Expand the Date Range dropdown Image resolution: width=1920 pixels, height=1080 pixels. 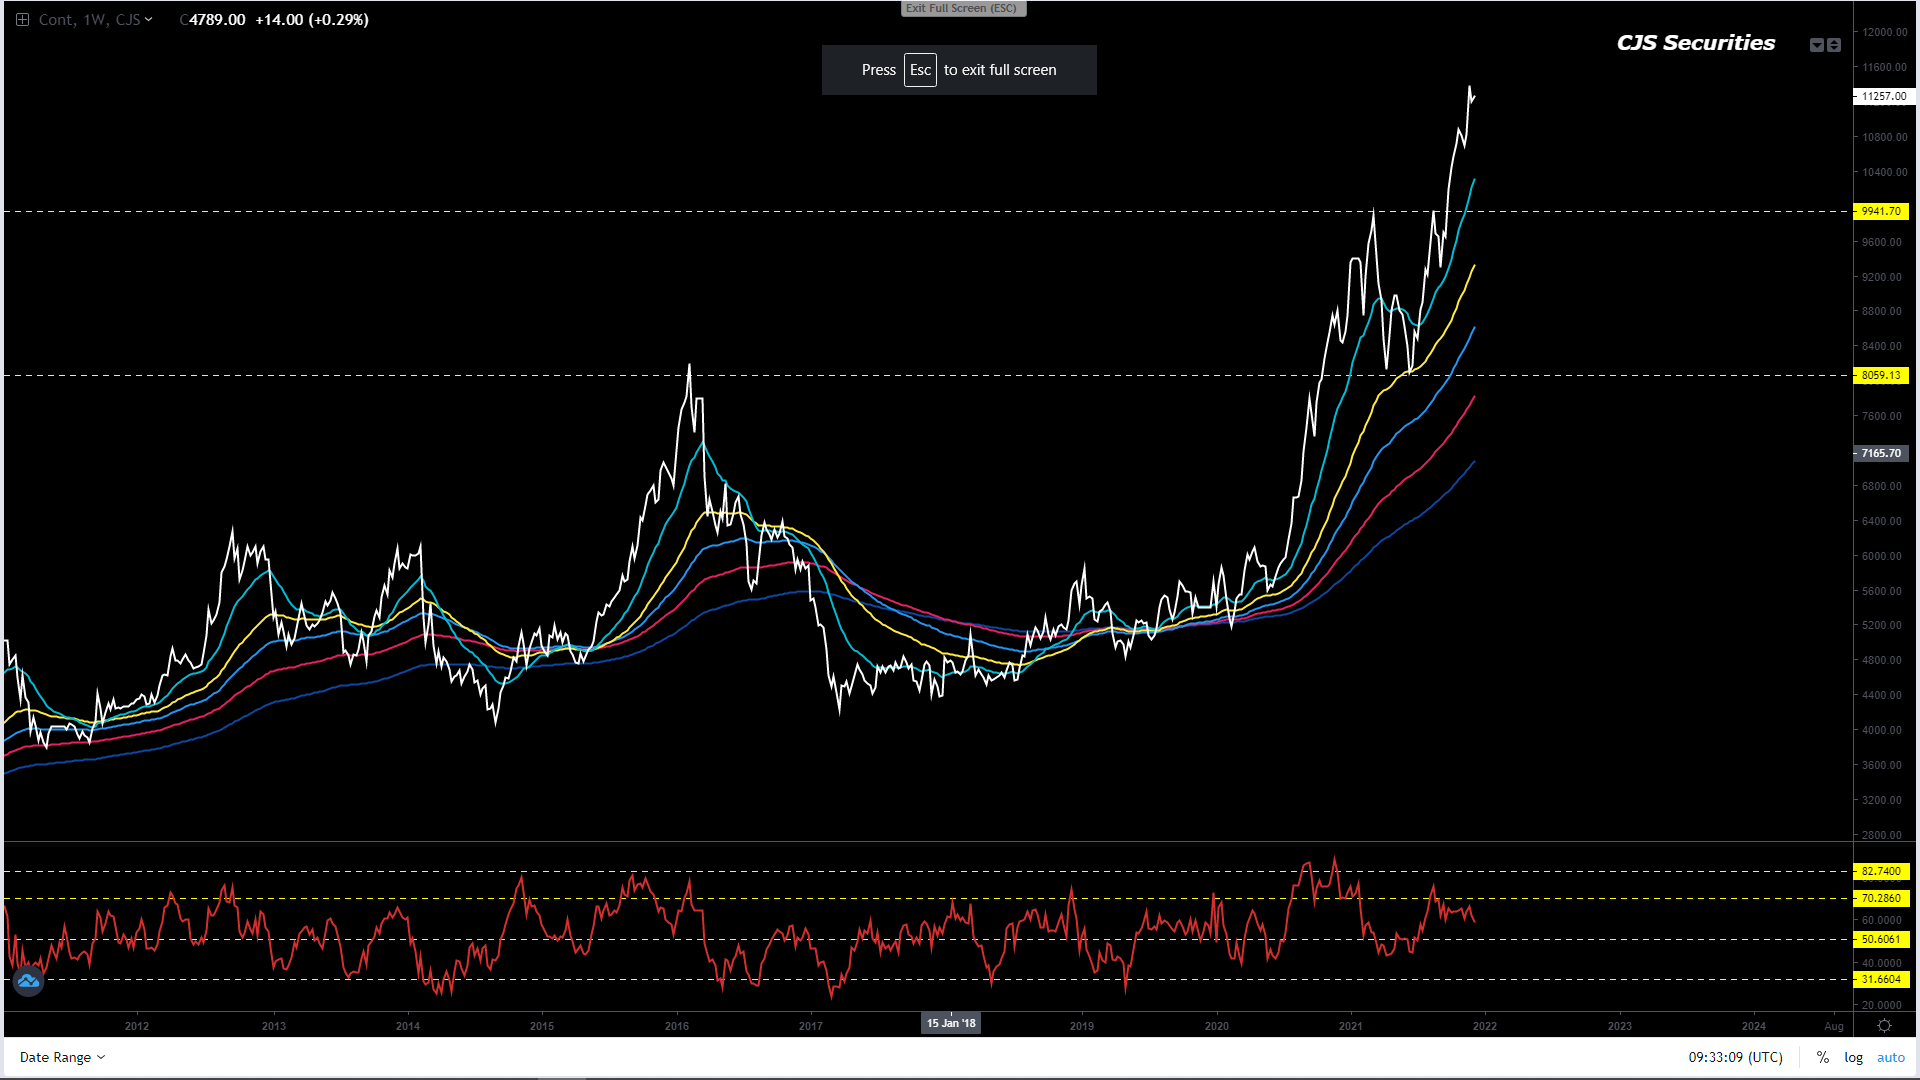pyautogui.click(x=62, y=1057)
